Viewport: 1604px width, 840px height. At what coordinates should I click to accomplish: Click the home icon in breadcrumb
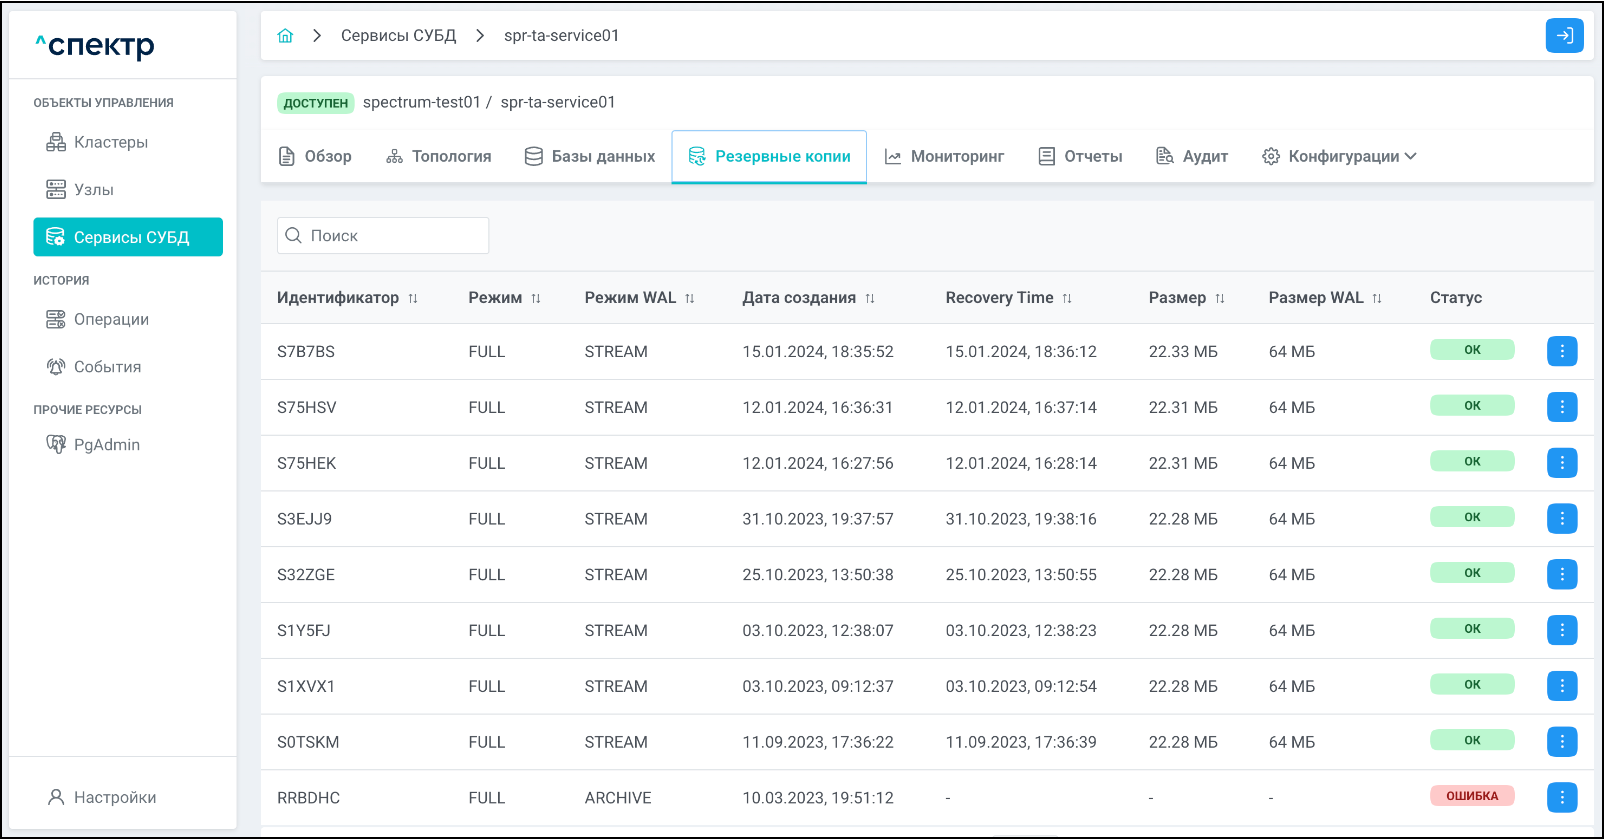[285, 36]
